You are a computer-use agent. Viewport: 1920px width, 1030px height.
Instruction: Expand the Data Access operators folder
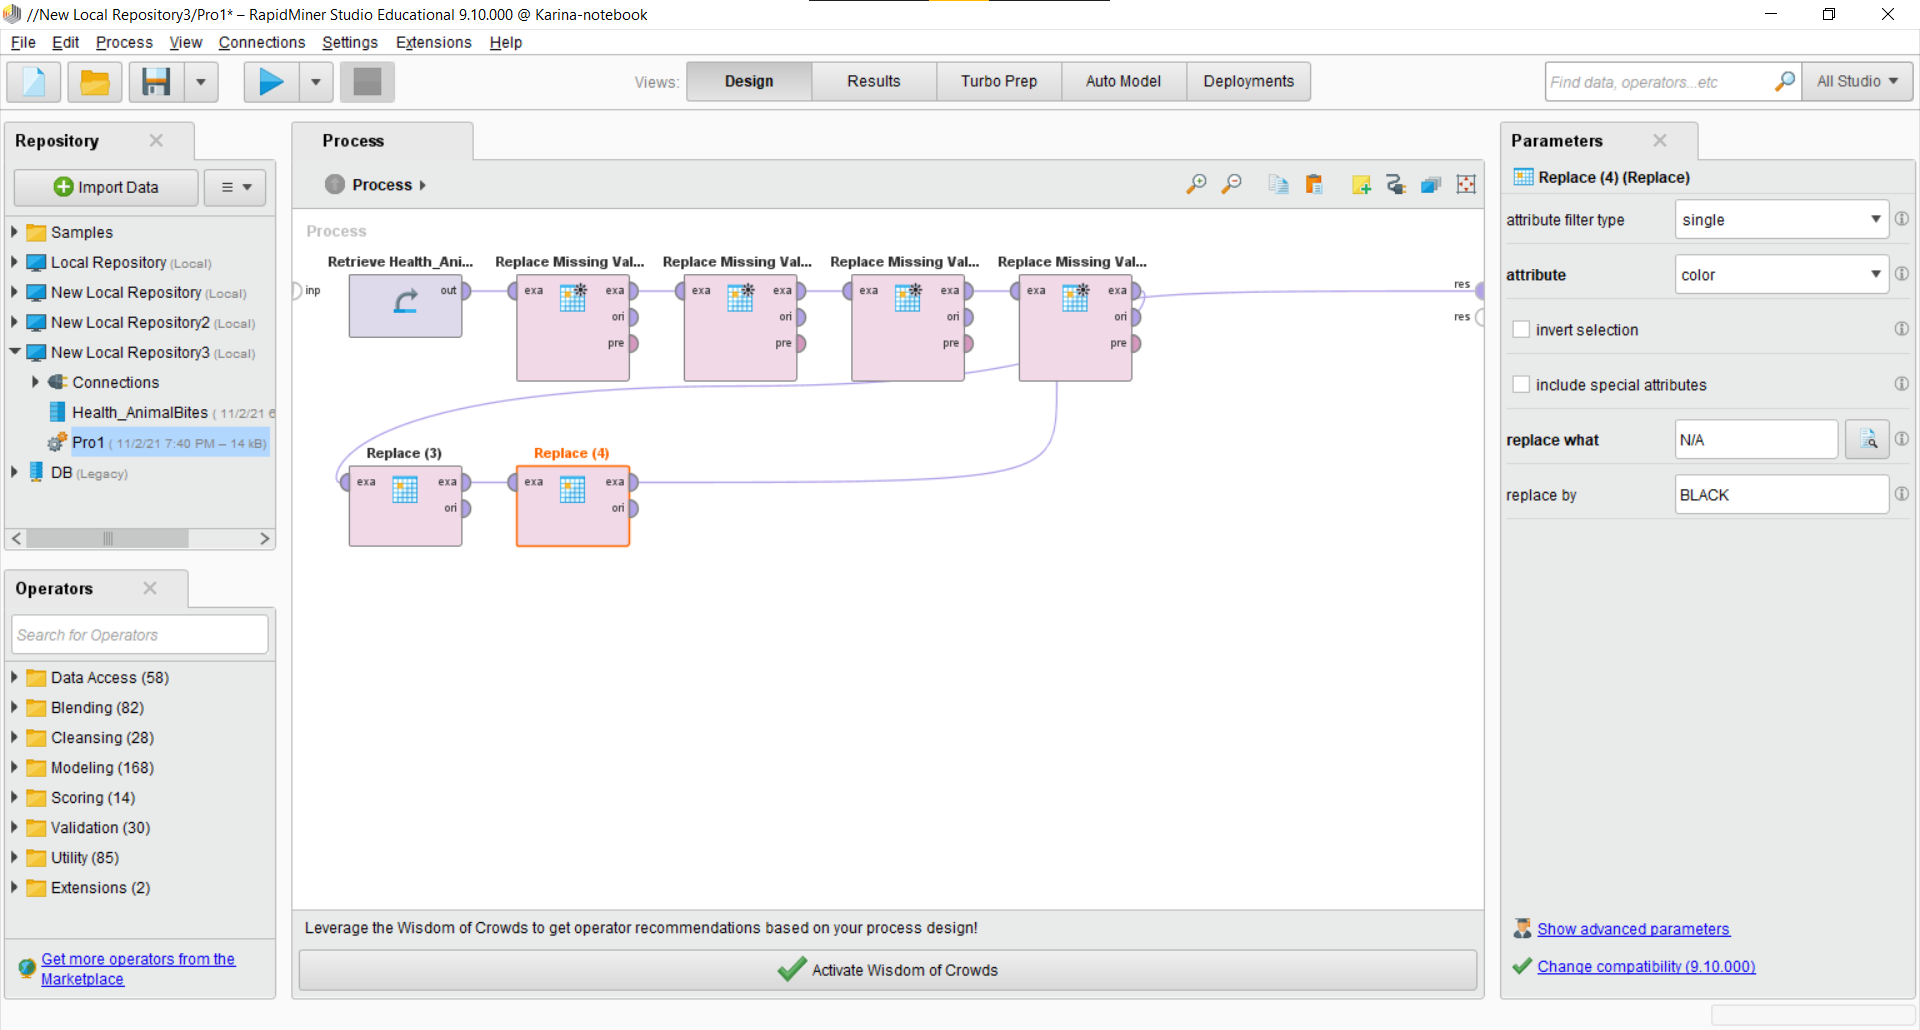click(x=14, y=677)
